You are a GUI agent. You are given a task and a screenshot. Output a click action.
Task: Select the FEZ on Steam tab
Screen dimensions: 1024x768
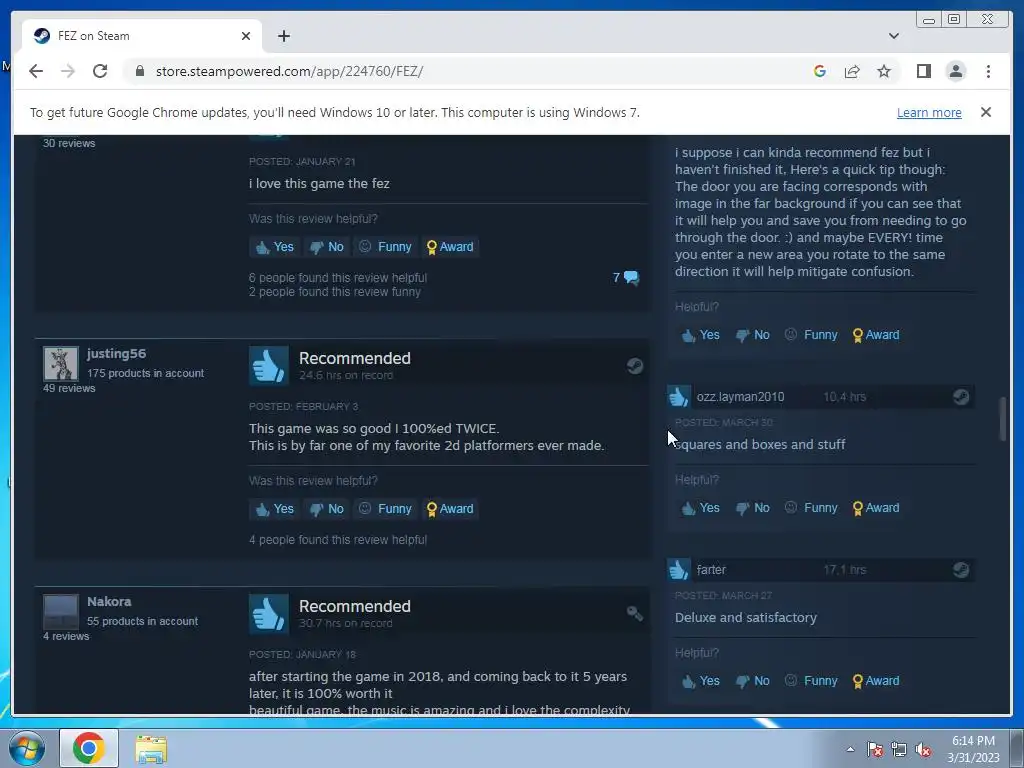[x=142, y=36]
